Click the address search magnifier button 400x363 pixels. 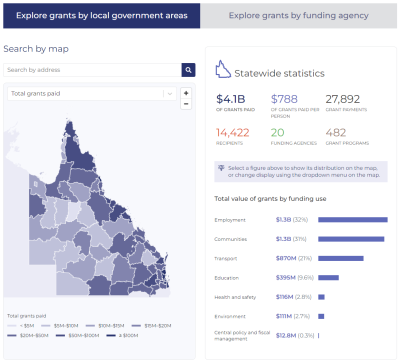pos(188,70)
